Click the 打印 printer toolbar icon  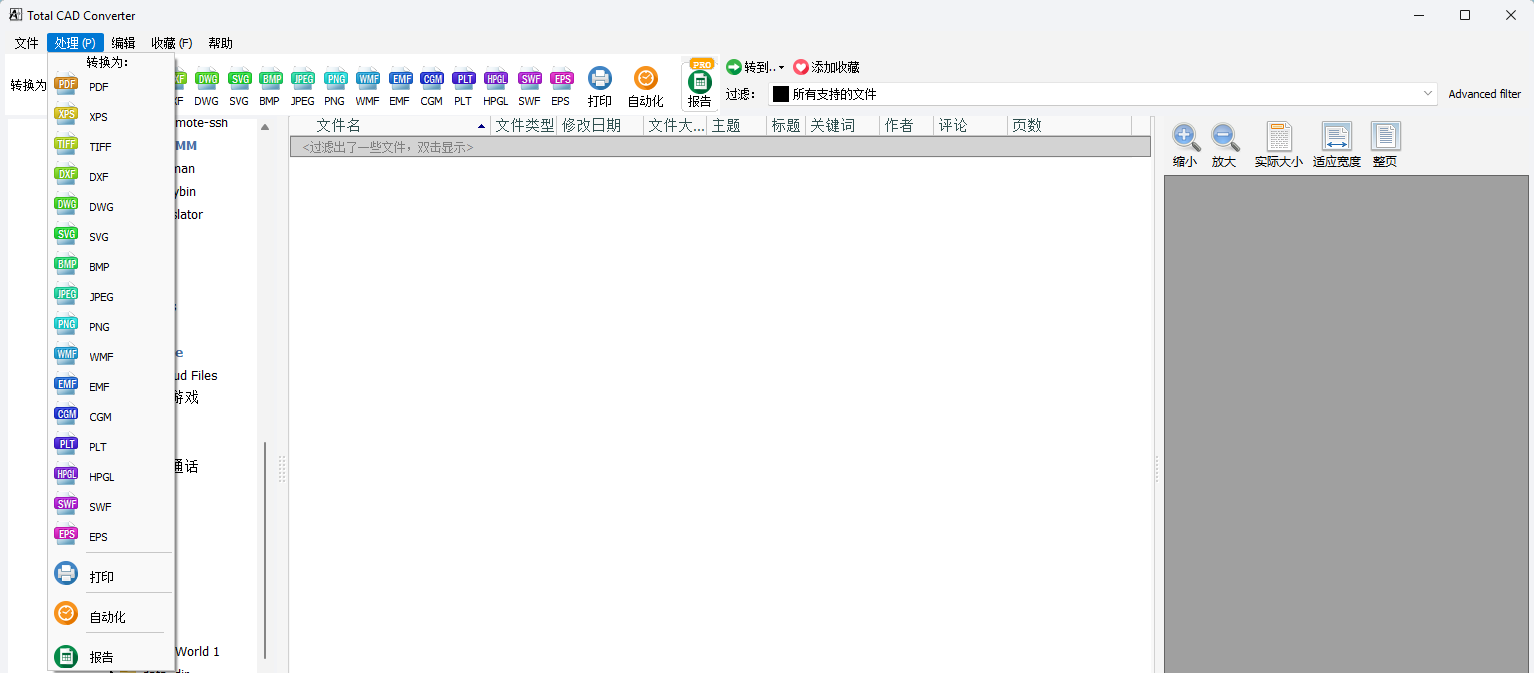tap(600, 87)
